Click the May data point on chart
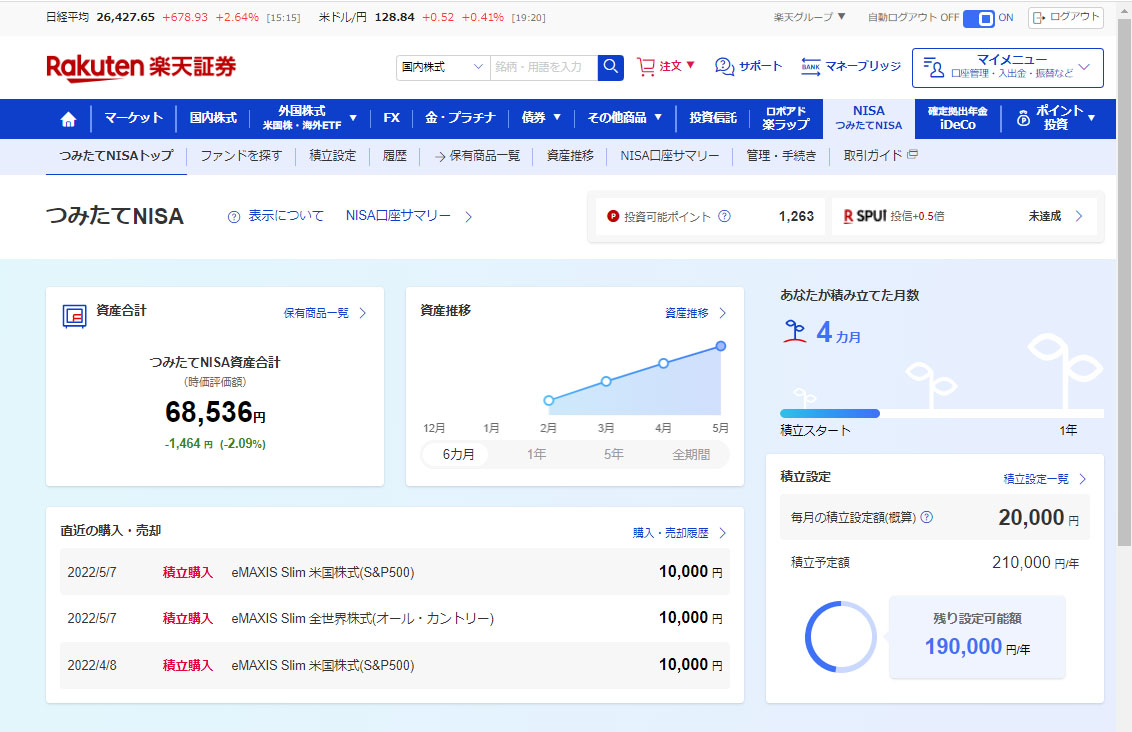The width and height of the screenshot is (1132, 732). click(x=720, y=346)
